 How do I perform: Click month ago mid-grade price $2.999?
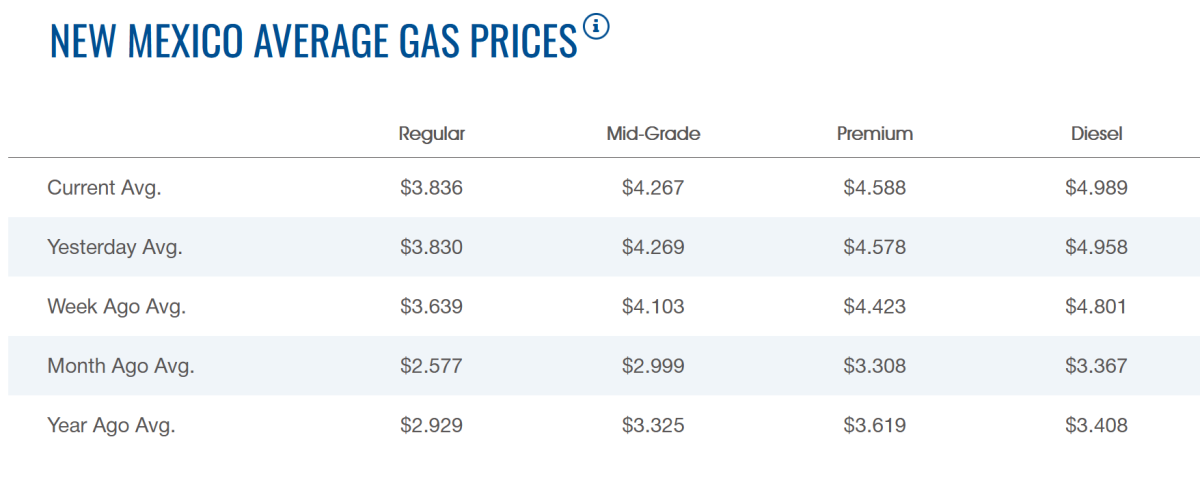pyautogui.click(x=653, y=366)
